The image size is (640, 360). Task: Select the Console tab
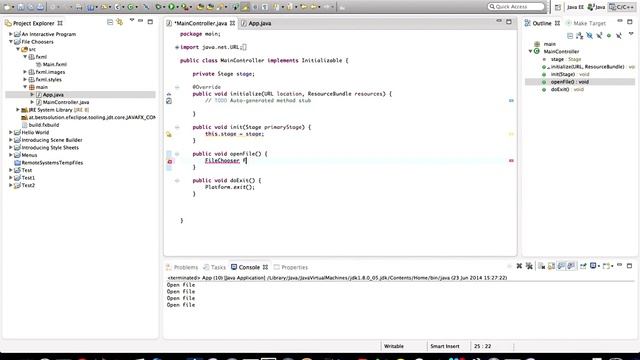tap(249, 267)
